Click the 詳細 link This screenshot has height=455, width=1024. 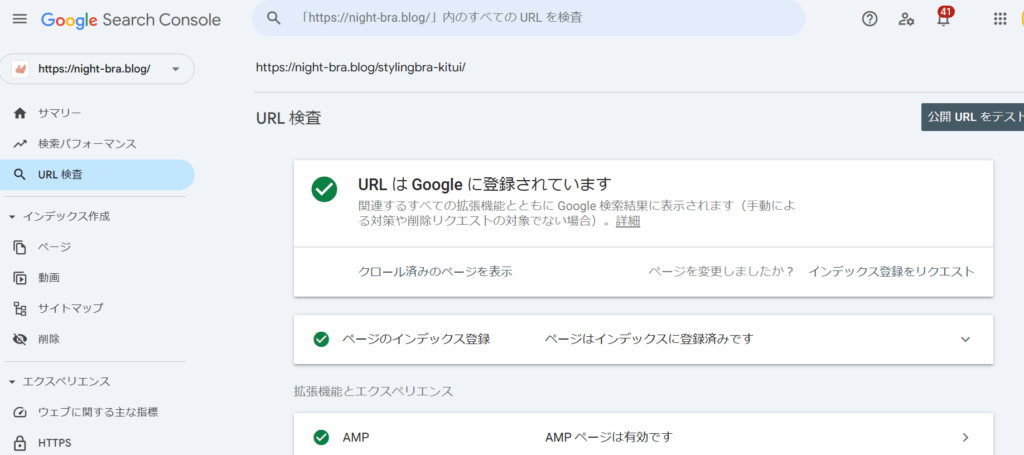coord(628,221)
